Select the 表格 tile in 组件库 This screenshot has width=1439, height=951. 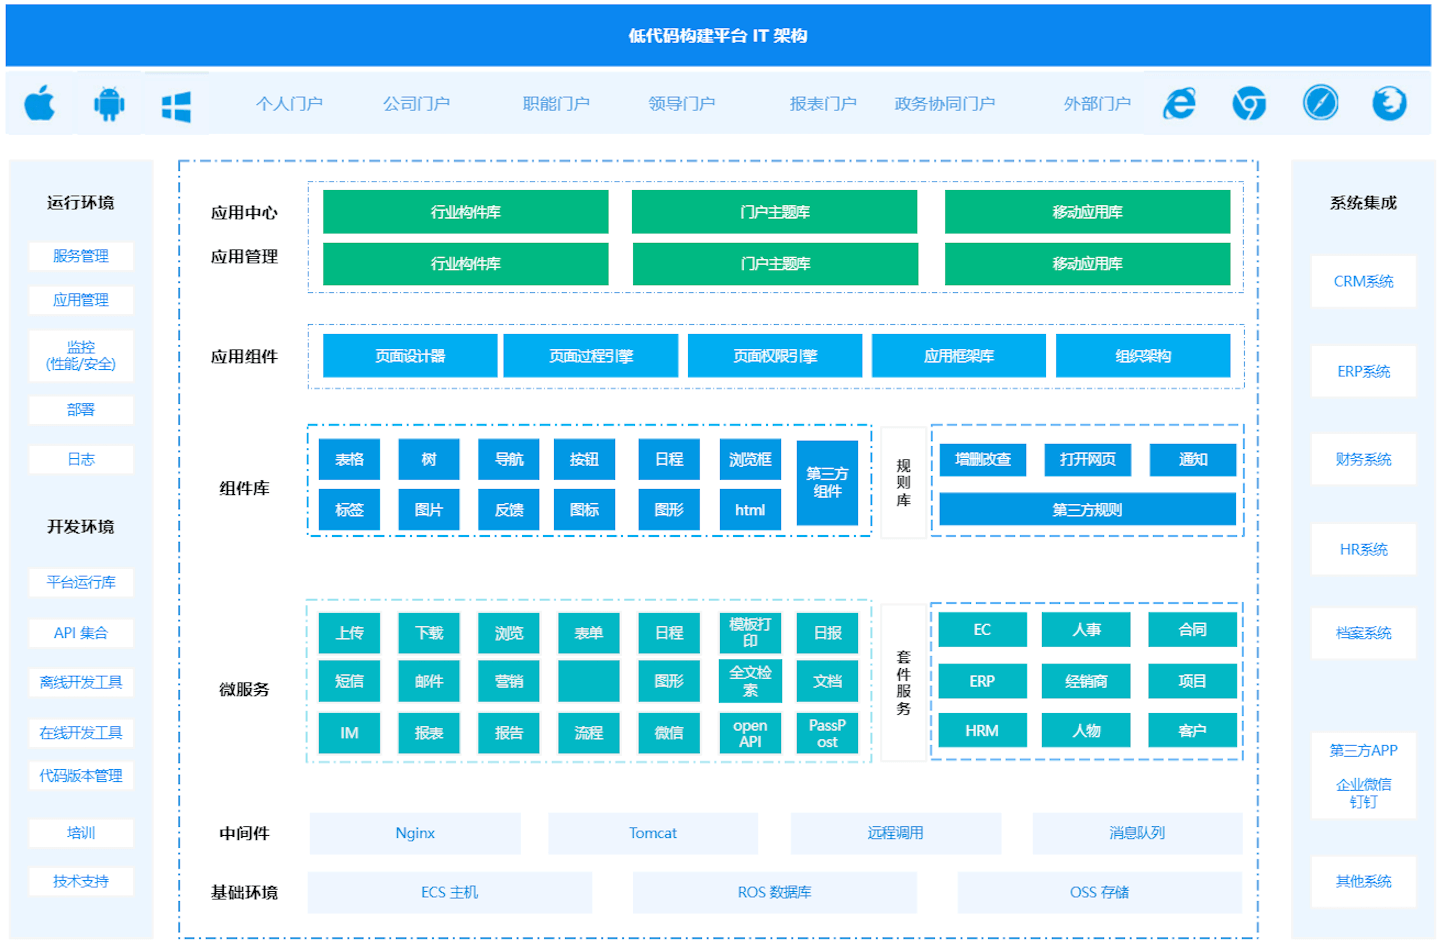349,460
